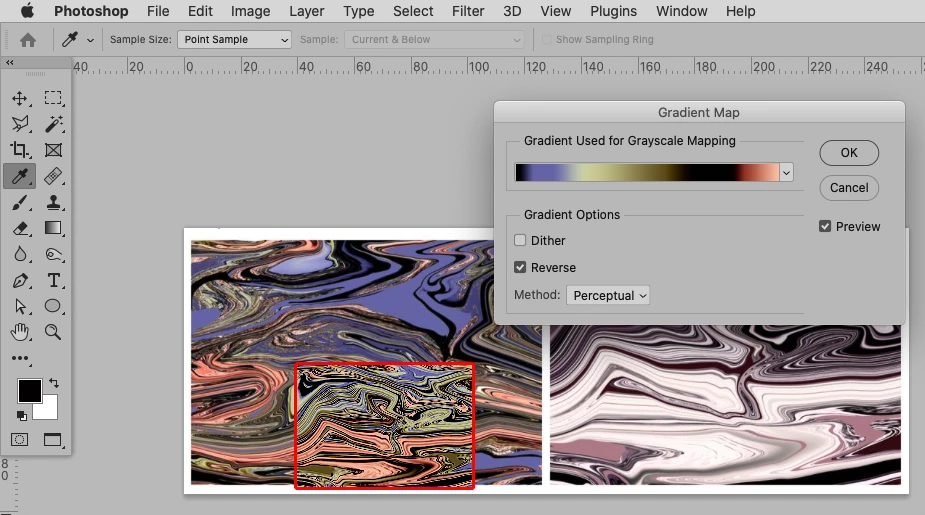Open the Image menu
This screenshot has height=515, width=925.
[x=250, y=11]
